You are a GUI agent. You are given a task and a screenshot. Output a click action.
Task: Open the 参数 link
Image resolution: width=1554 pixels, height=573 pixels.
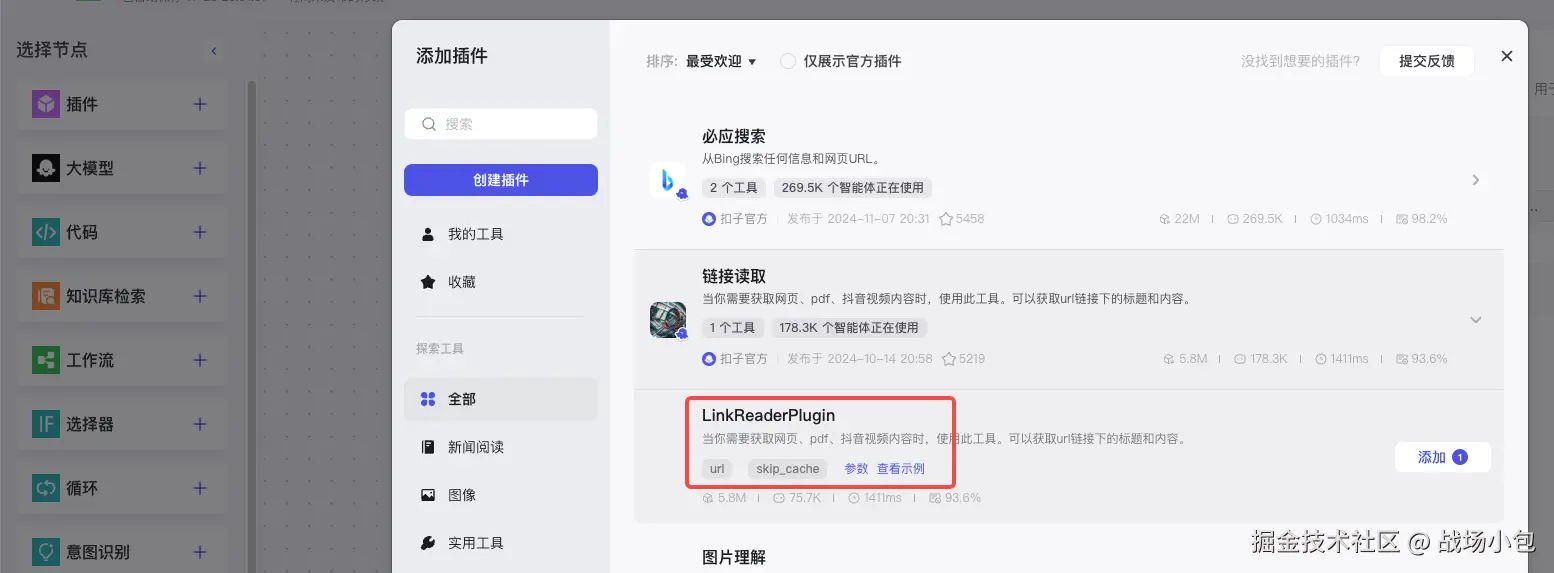coord(857,469)
